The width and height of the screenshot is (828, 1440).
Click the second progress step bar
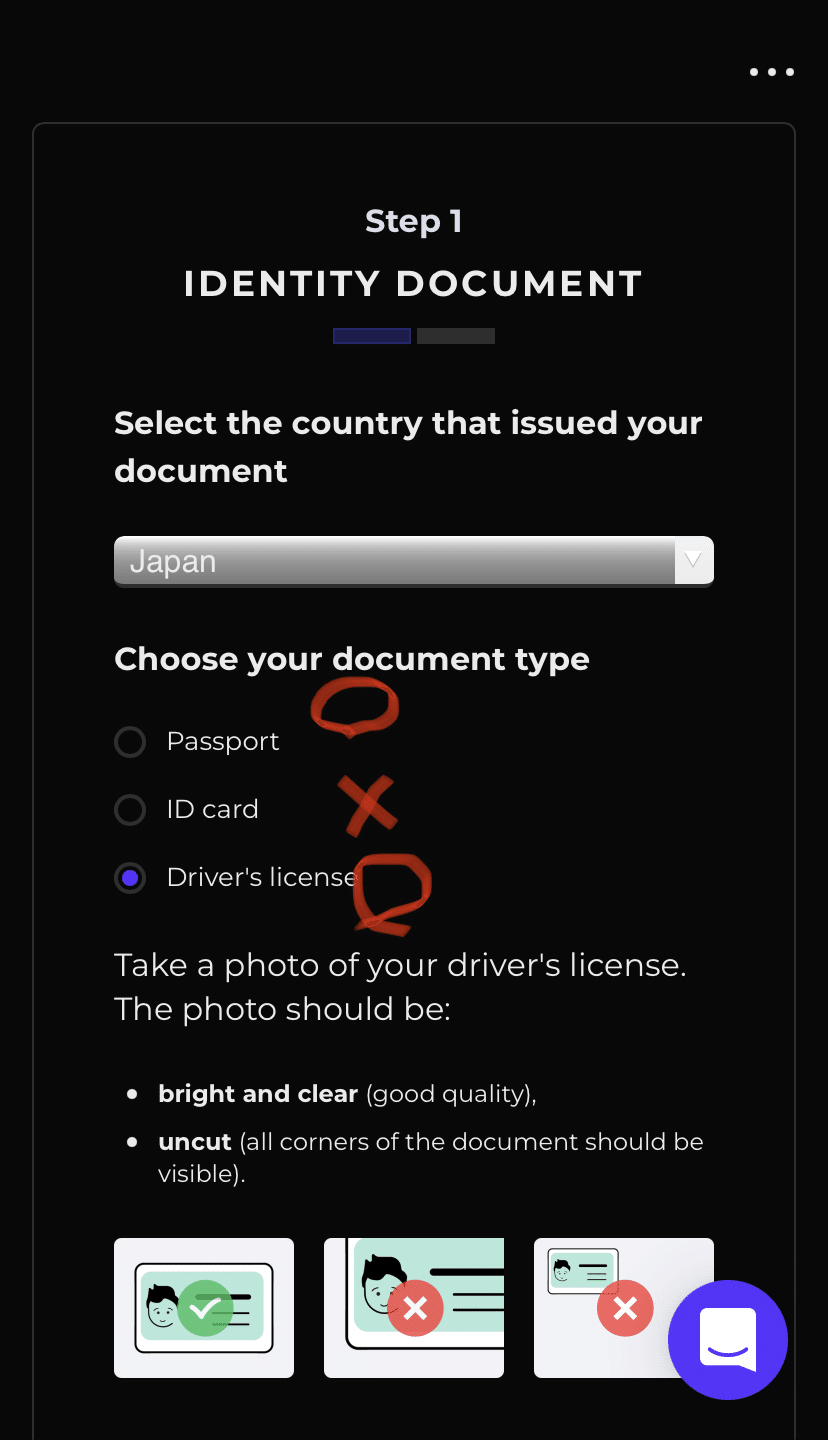(456, 336)
